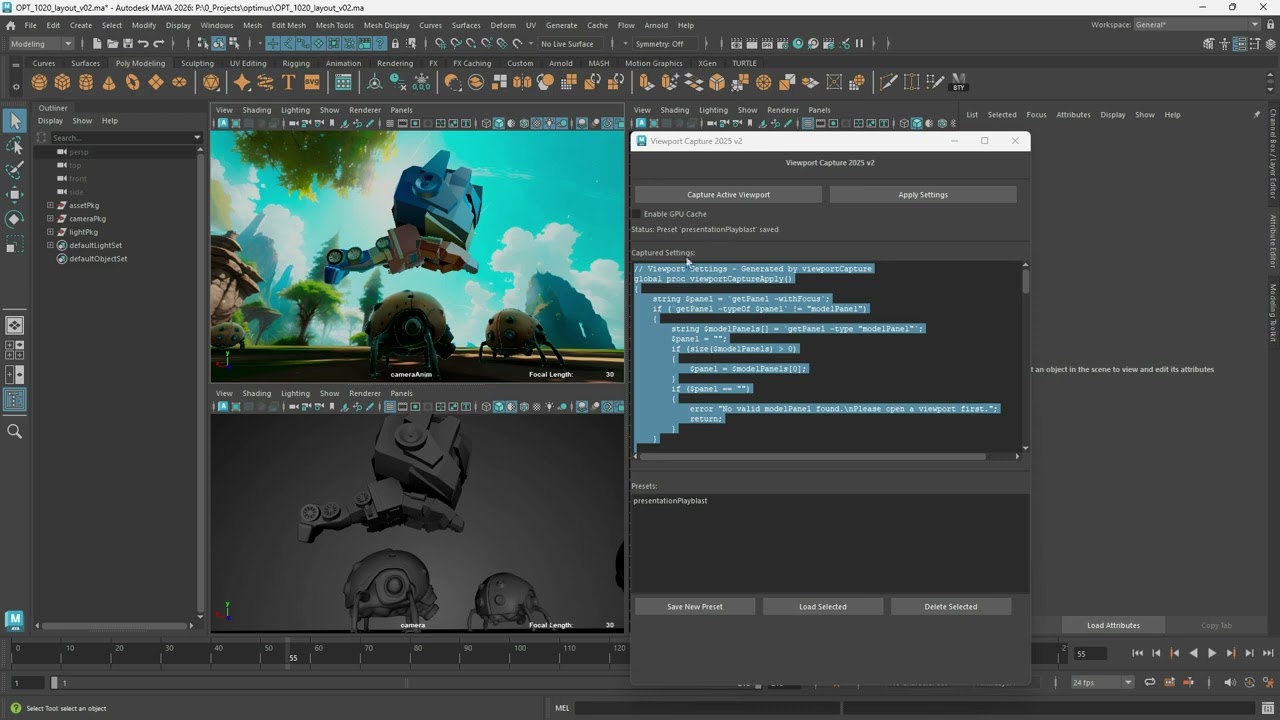Click the Save New Preset button
Image resolution: width=1280 pixels, height=720 pixels.
pyautogui.click(x=695, y=606)
